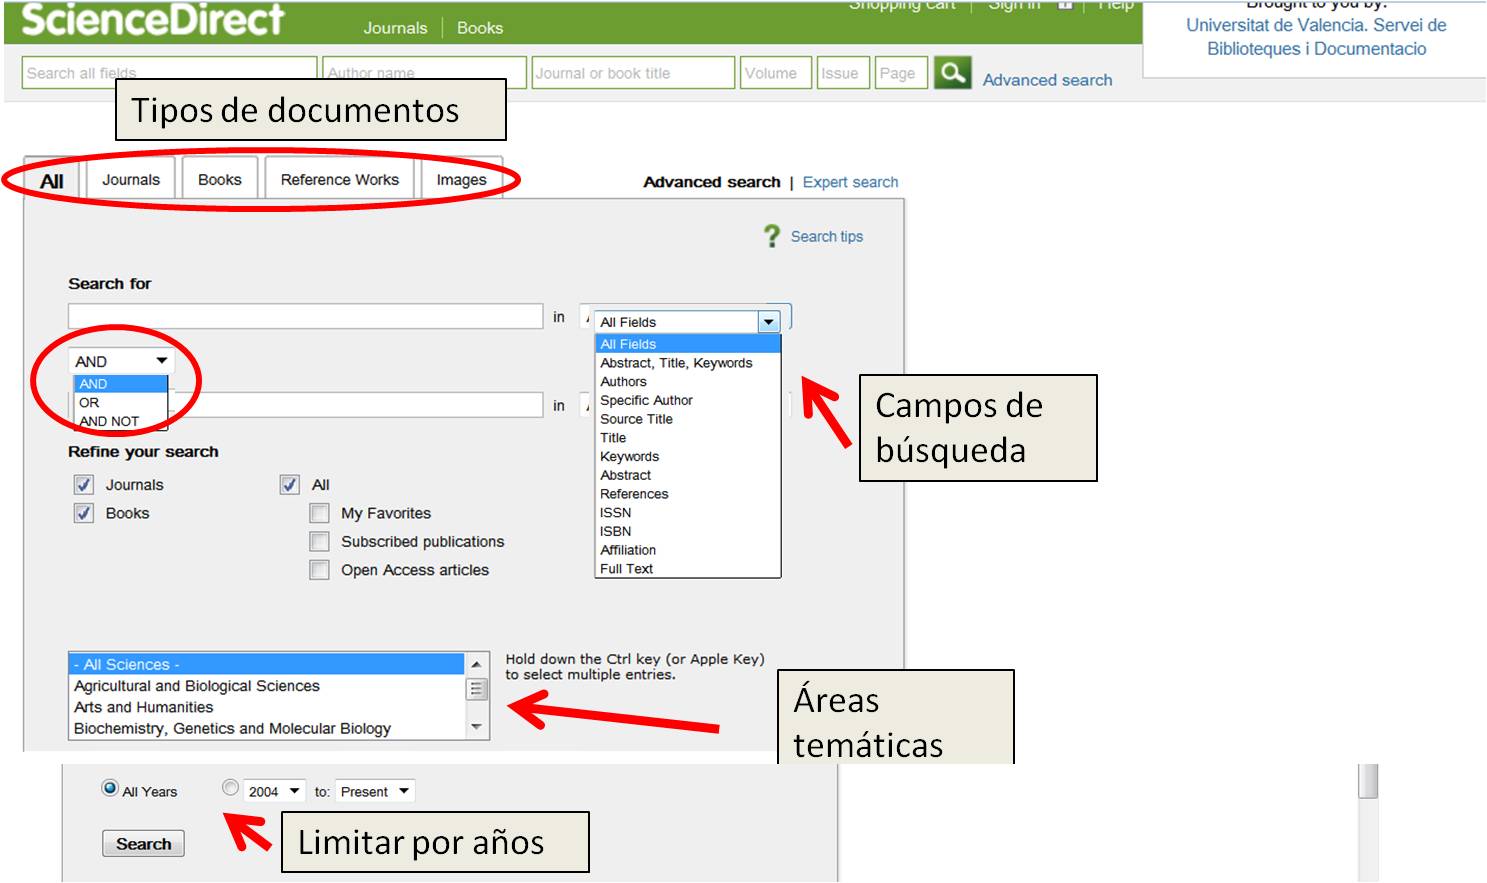
Task: Select the year range radio button
Action: tap(231, 788)
